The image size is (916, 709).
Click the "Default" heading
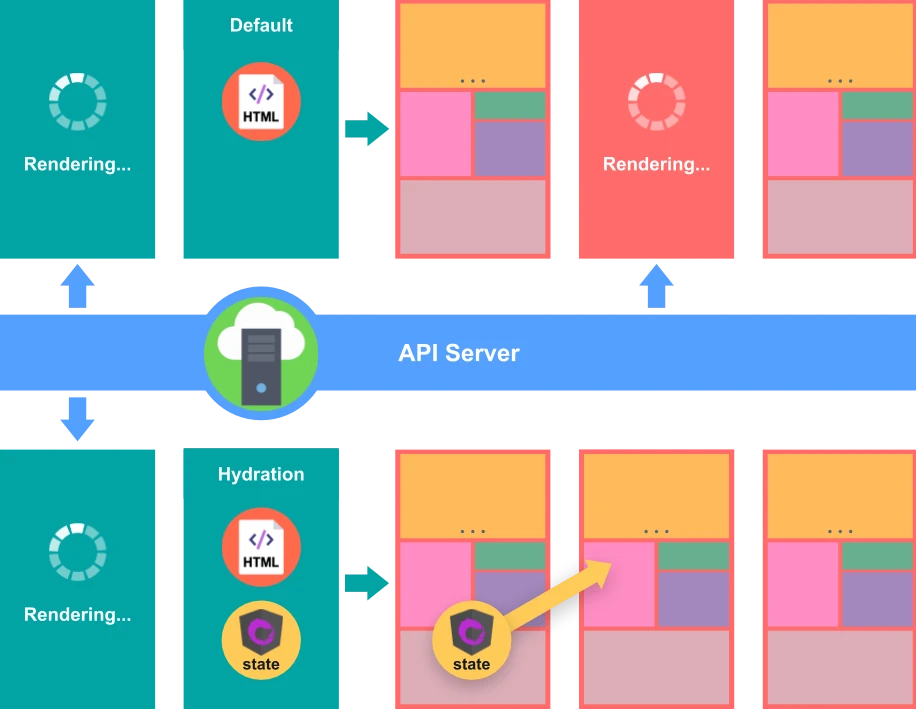coord(261,25)
